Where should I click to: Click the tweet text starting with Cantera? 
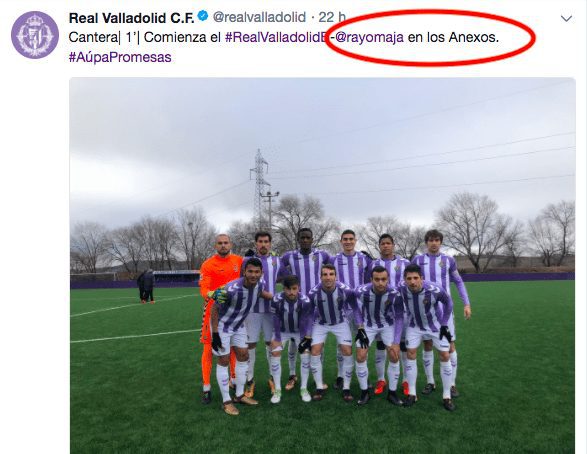pos(284,47)
